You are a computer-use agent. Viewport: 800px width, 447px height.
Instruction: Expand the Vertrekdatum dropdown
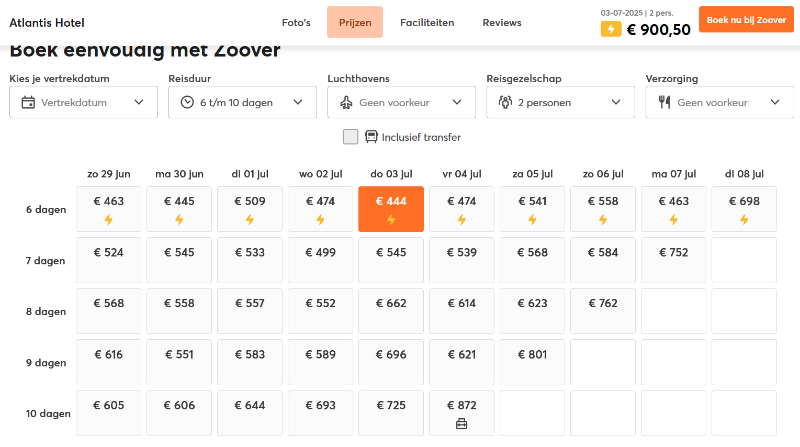click(x=139, y=102)
